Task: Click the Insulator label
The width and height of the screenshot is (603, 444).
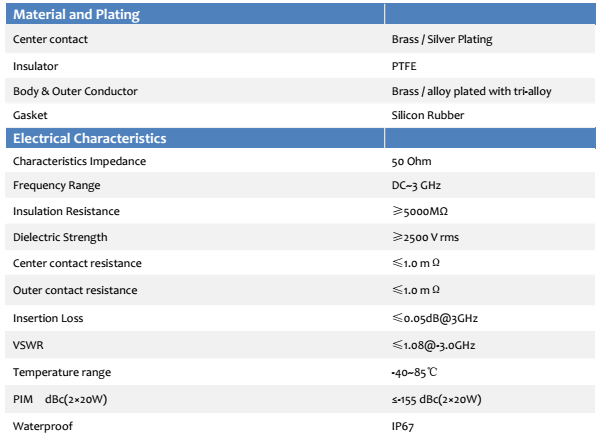Action: click(35, 66)
